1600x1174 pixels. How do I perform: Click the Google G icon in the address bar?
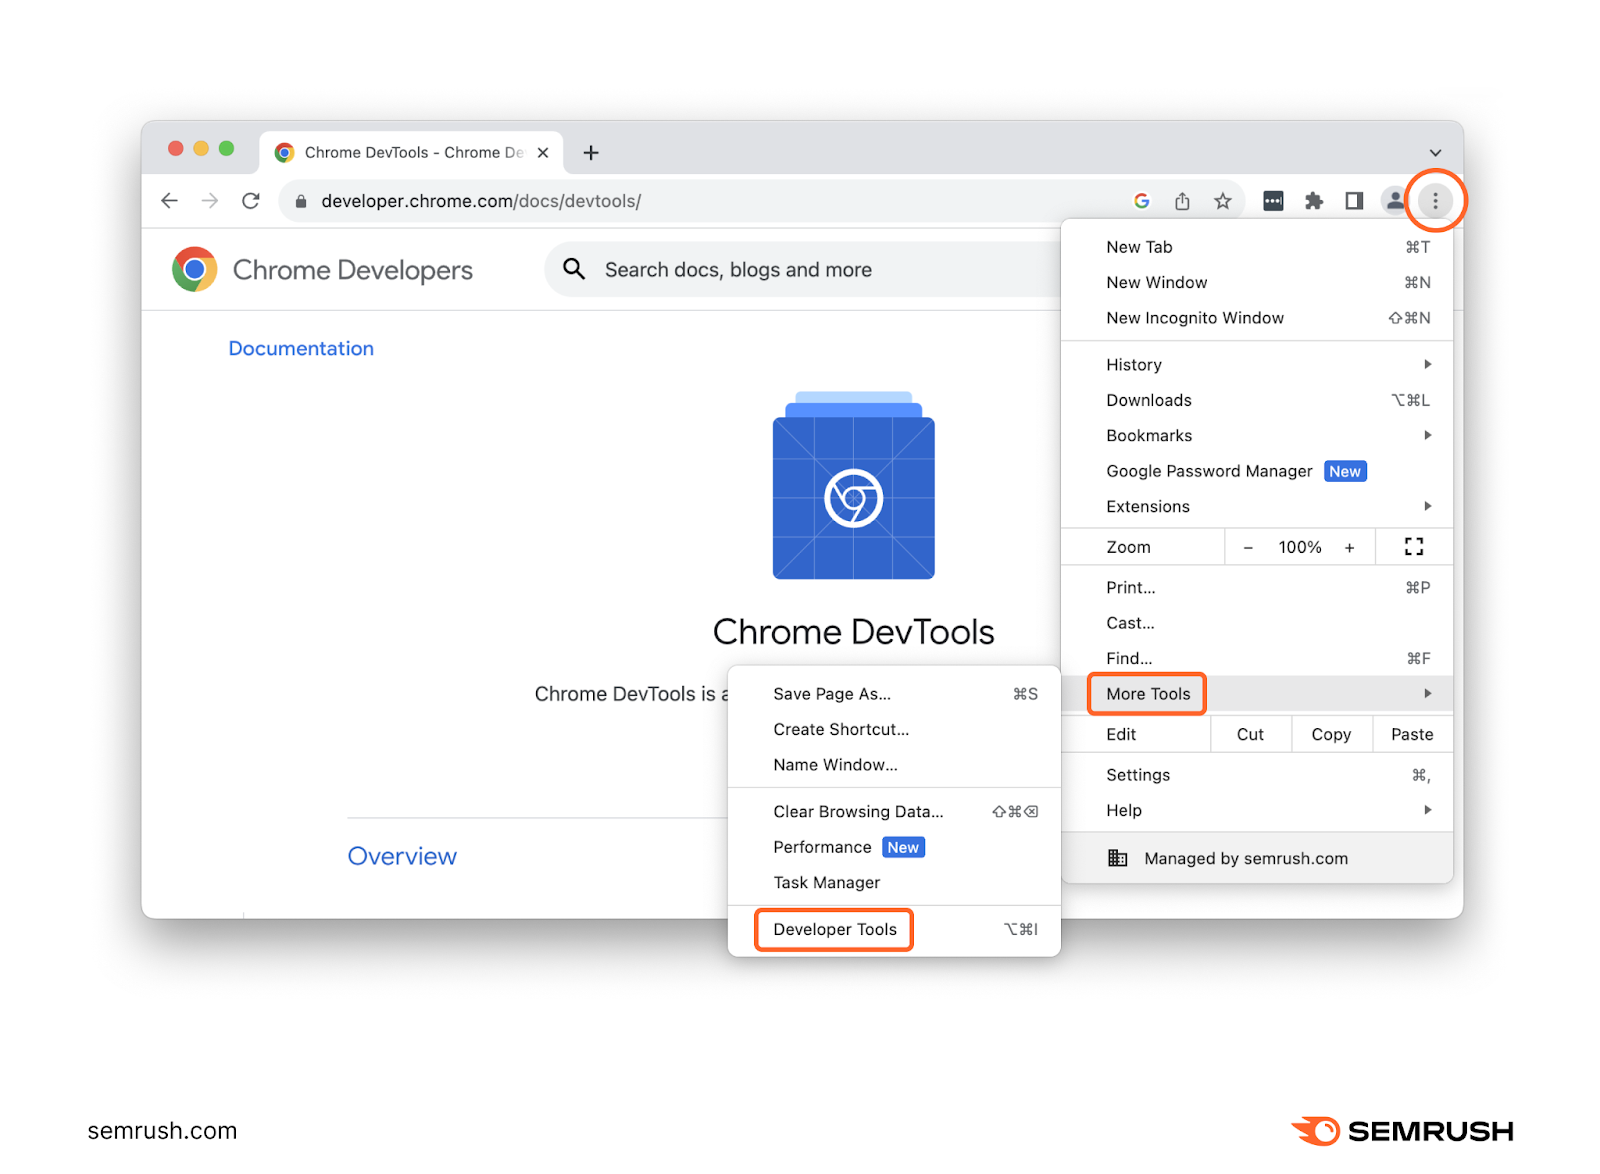[1141, 200]
